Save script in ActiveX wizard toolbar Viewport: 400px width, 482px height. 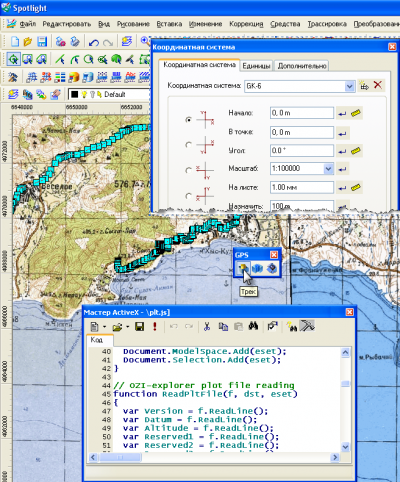140,326
